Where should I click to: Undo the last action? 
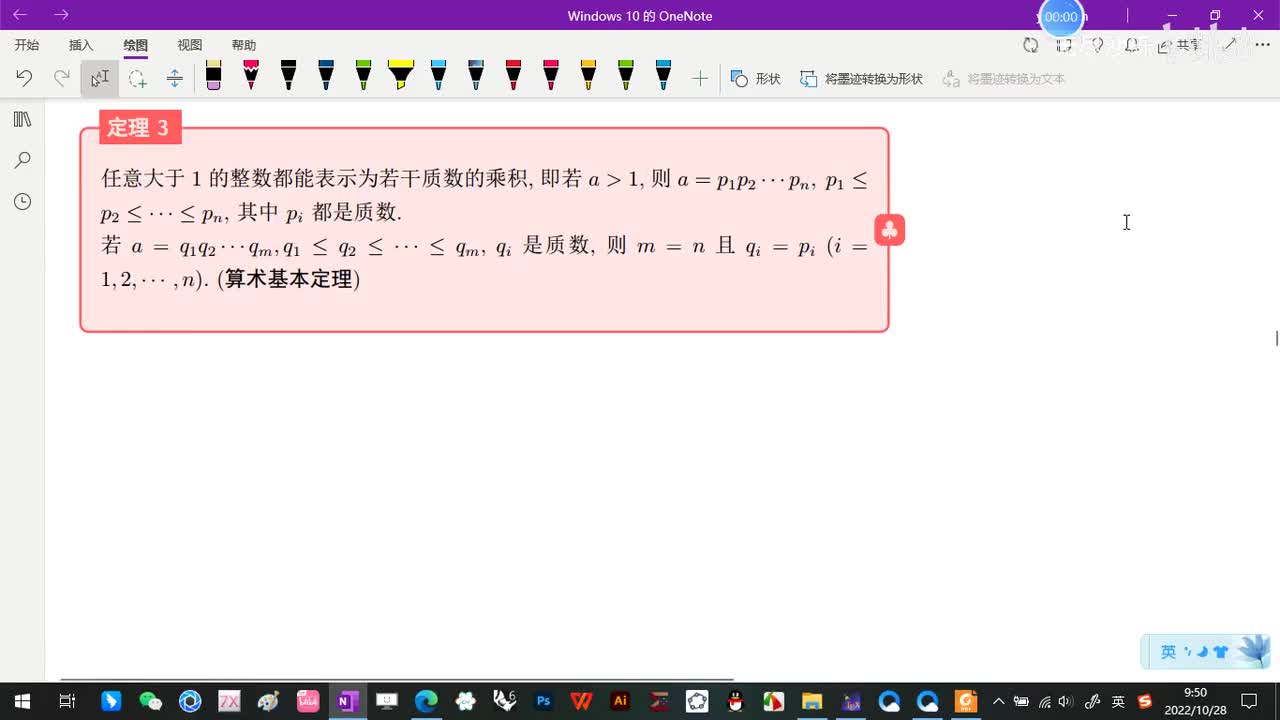pos(24,78)
